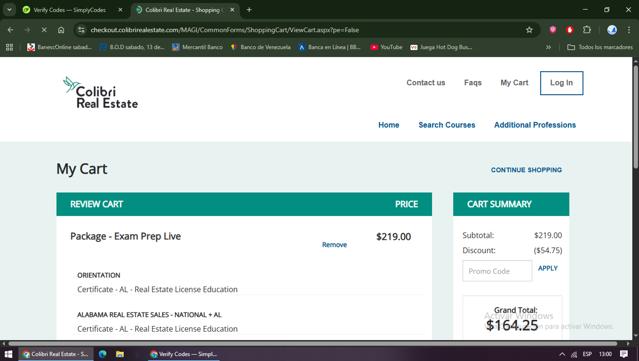
Task: Open the Extensions puzzle-piece icon
Action: point(587,29)
